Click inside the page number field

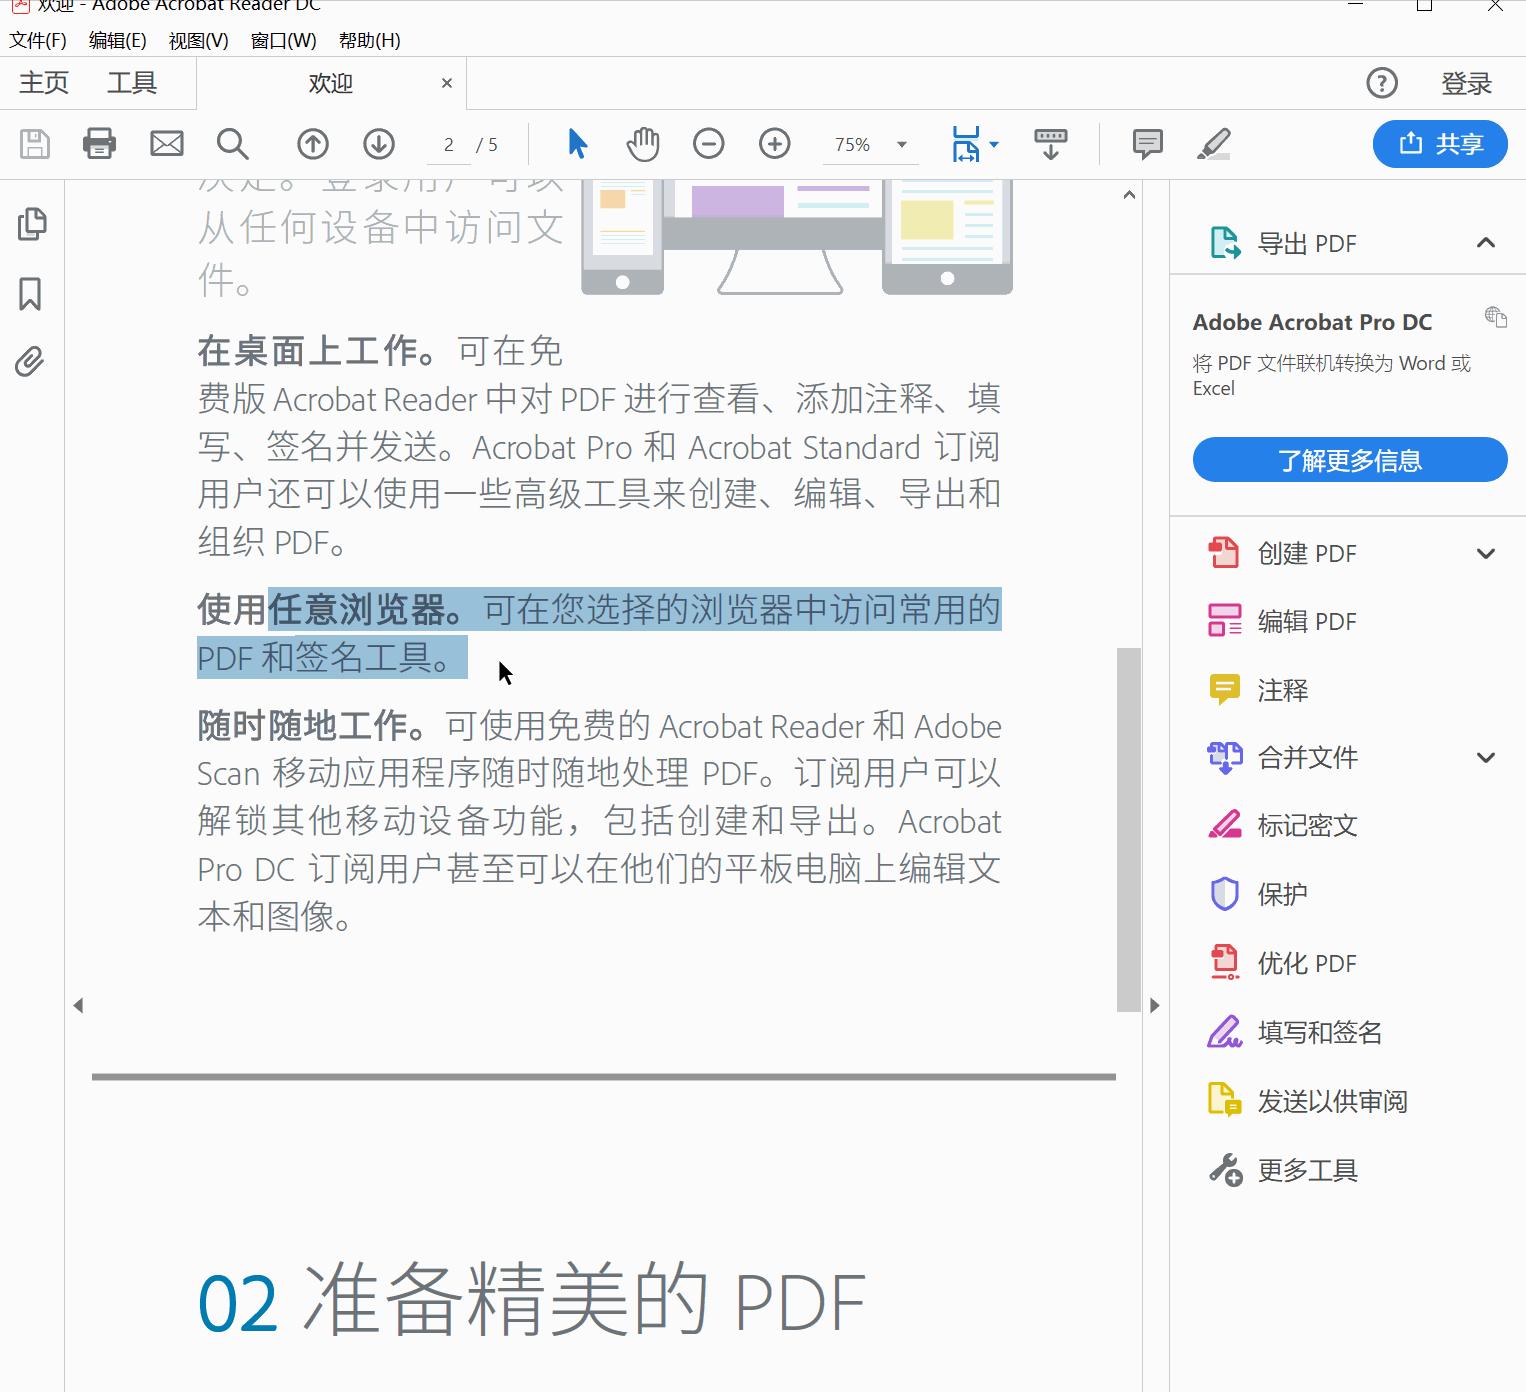(449, 144)
